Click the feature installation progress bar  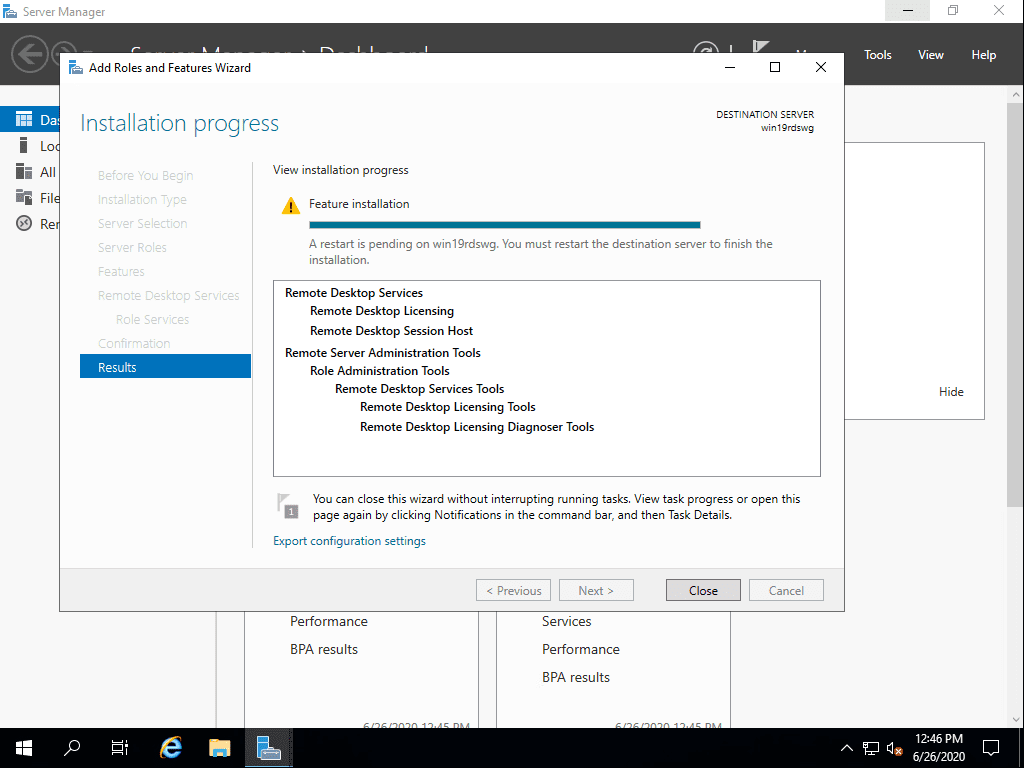(504, 225)
